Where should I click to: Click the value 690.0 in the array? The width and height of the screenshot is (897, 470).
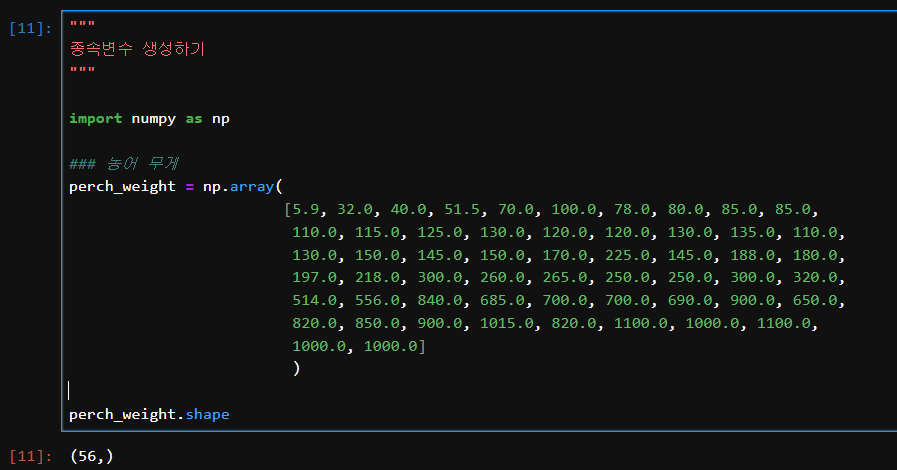tap(690, 300)
